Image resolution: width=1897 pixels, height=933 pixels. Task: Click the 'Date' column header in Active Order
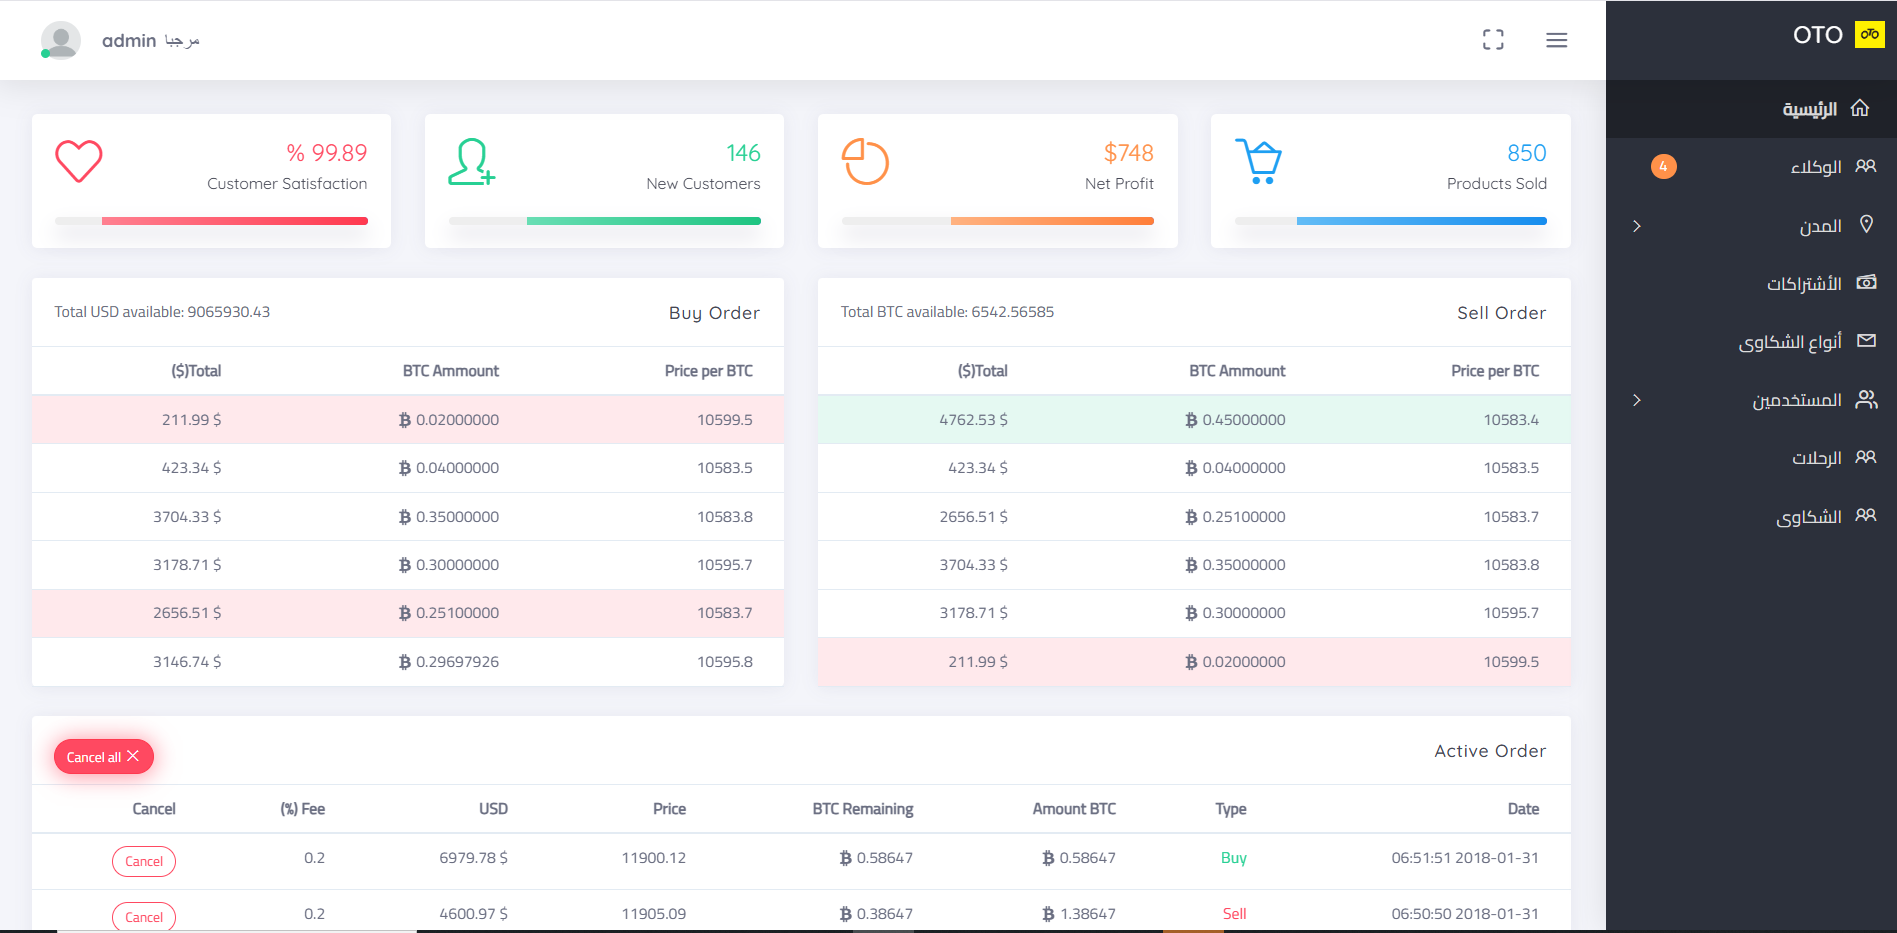click(x=1523, y=809)
